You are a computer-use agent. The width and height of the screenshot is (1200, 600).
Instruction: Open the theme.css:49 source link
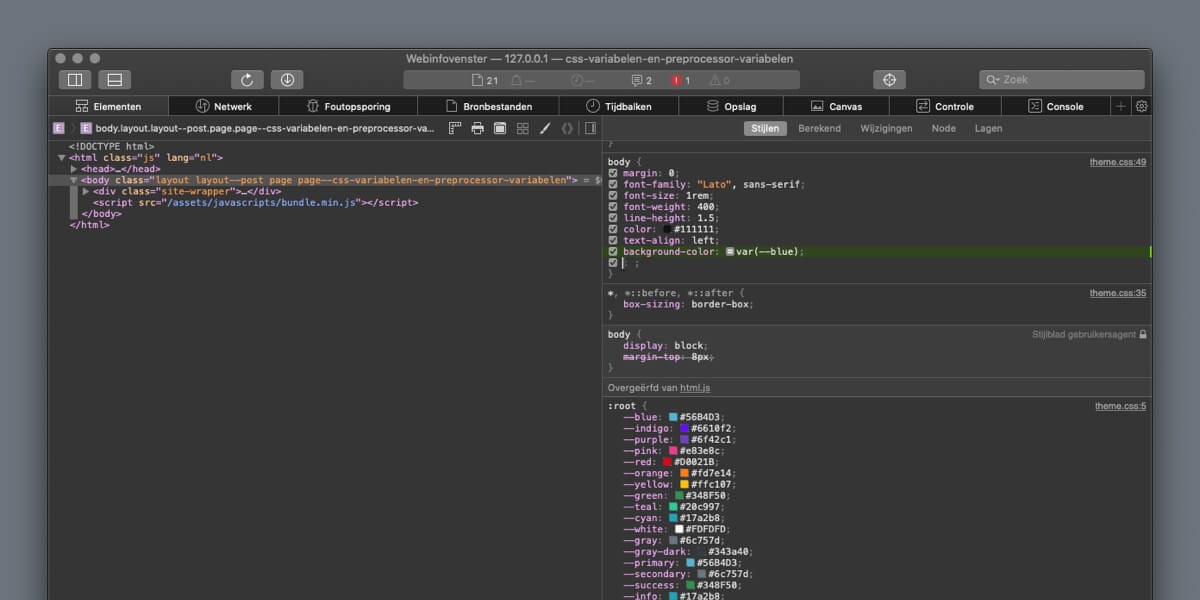pyautogui.click(x=1118, y=162)
